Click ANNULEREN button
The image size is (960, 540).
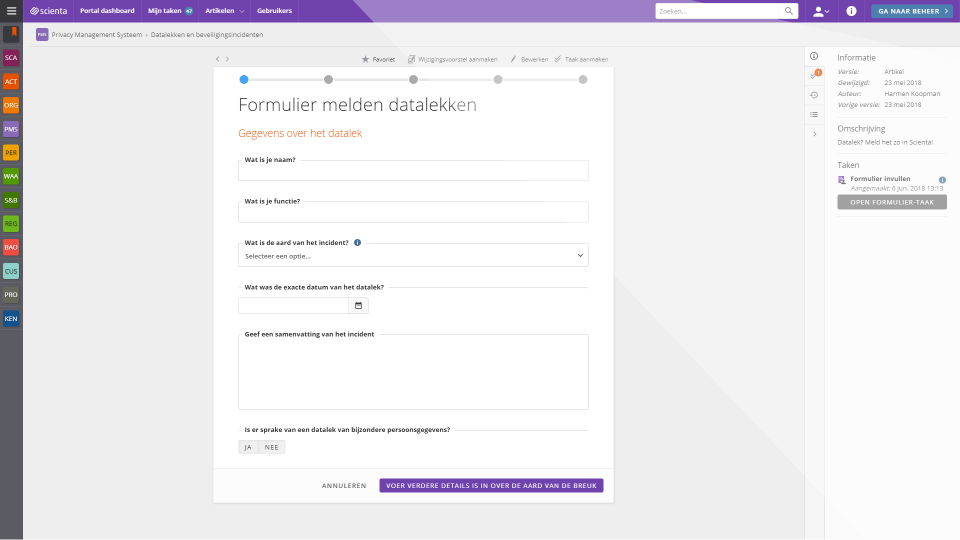[x=344, y=486]
